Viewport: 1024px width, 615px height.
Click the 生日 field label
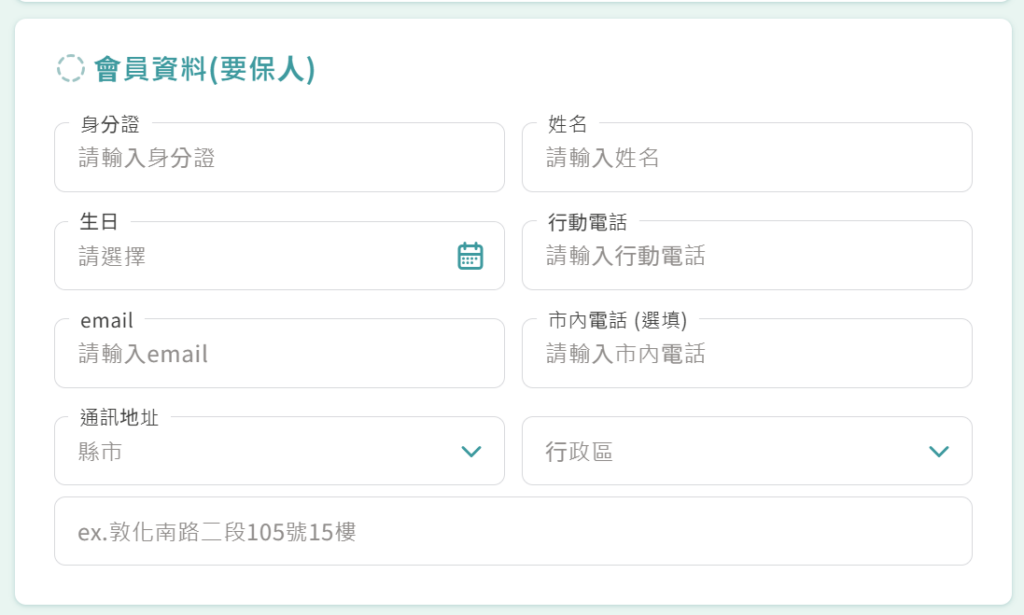(x=99, y=223)
